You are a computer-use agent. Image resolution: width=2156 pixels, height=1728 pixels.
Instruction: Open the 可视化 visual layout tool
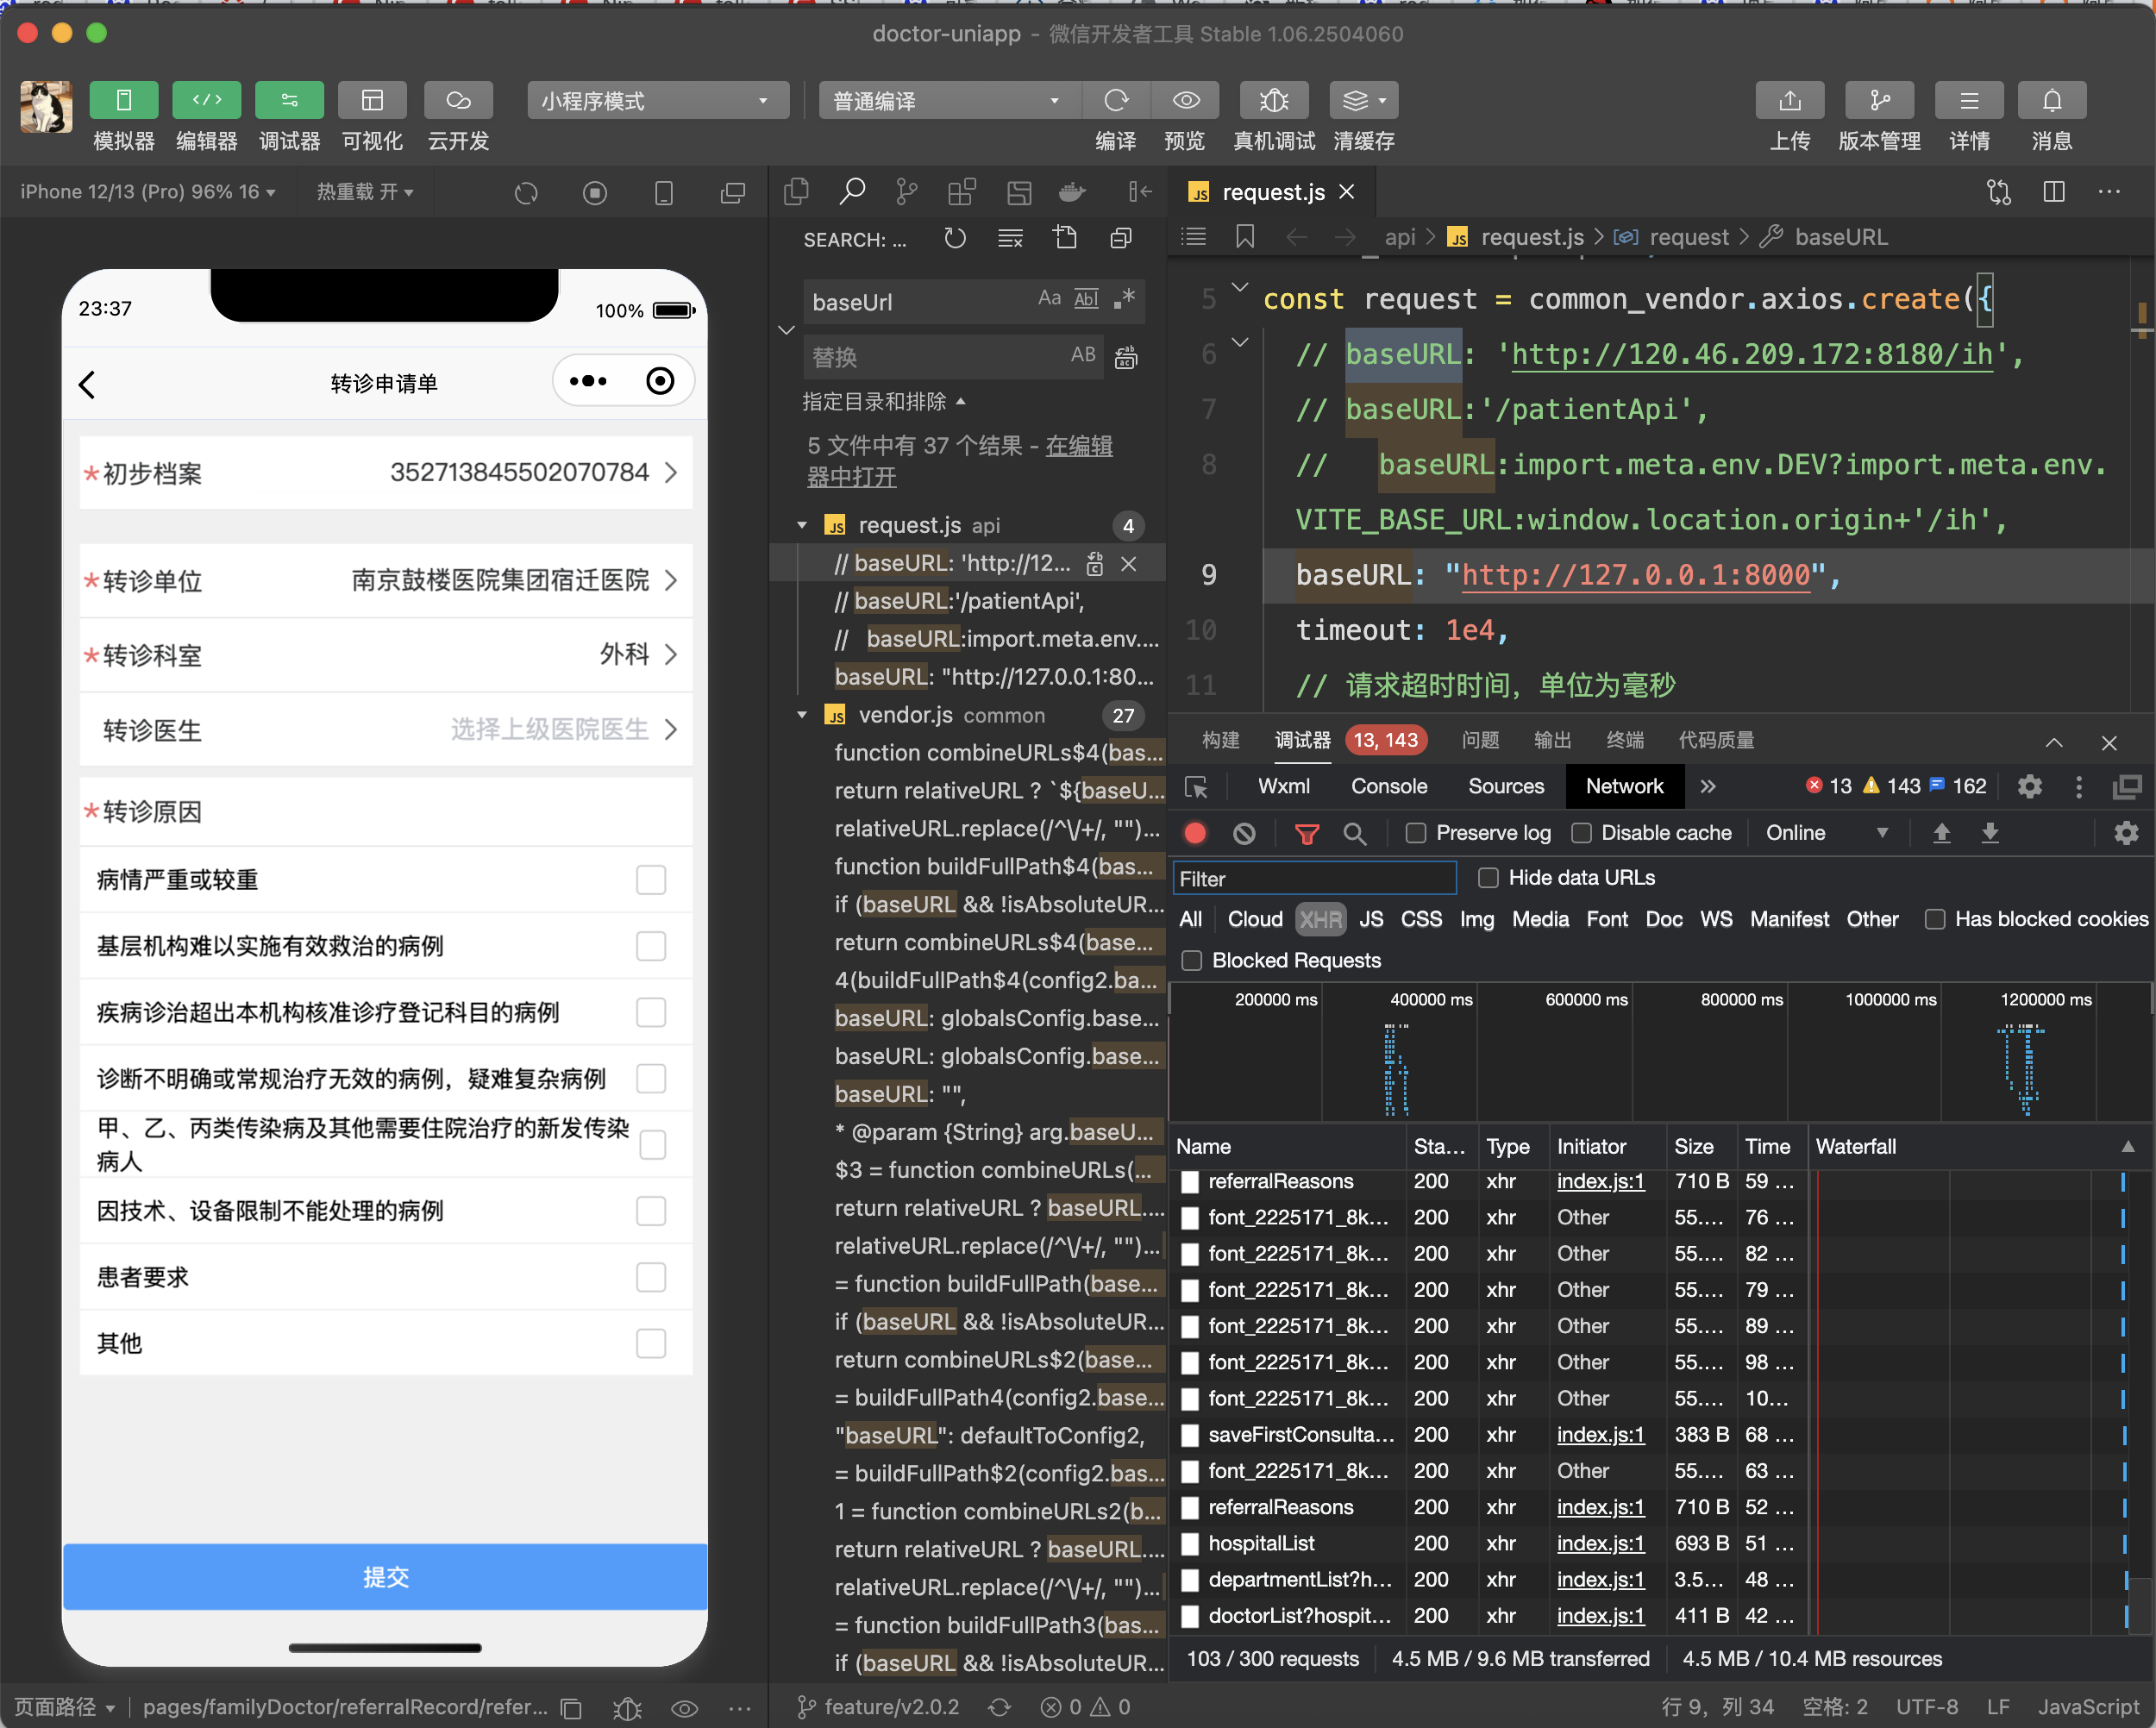pyautogui.click(x=372, y=100)
